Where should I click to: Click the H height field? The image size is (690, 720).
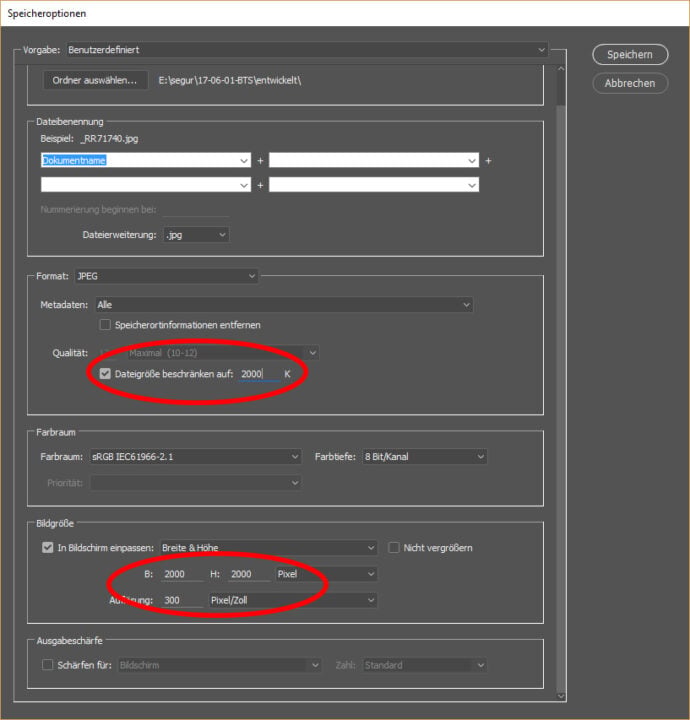point(250,574)
